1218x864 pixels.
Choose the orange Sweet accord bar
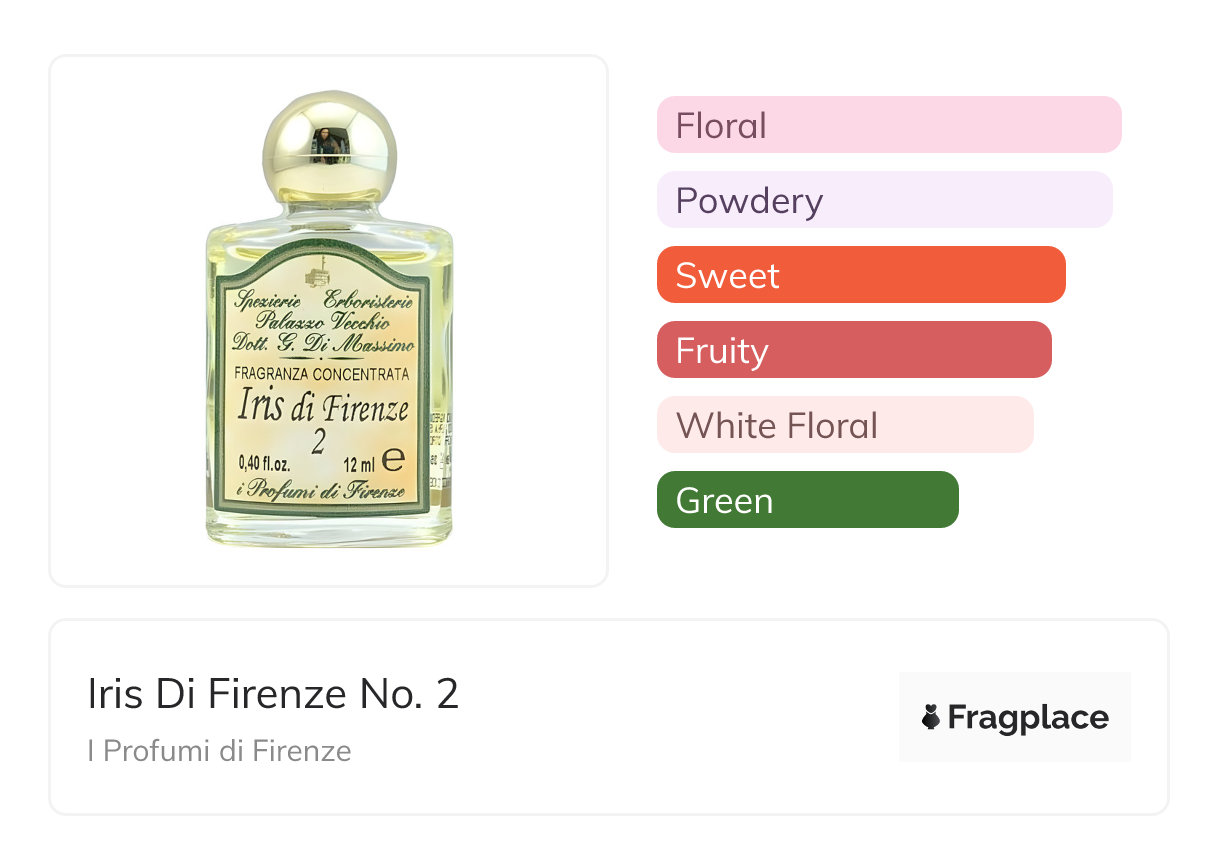(860, 275)
